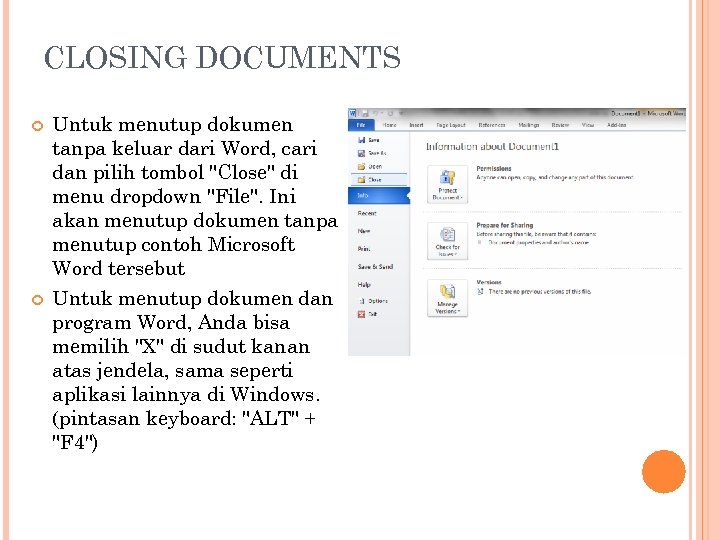The image size is (720, 540).
Task: Click the Undo icon in Quick Access Toolbar
Action: [x=377, y=113]
